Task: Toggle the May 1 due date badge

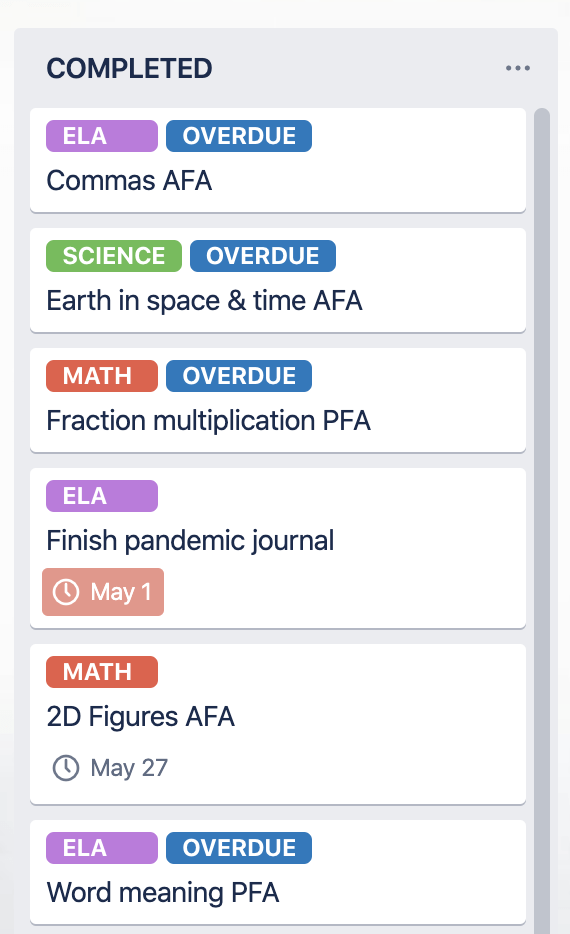Action: (x=103, y=592)
